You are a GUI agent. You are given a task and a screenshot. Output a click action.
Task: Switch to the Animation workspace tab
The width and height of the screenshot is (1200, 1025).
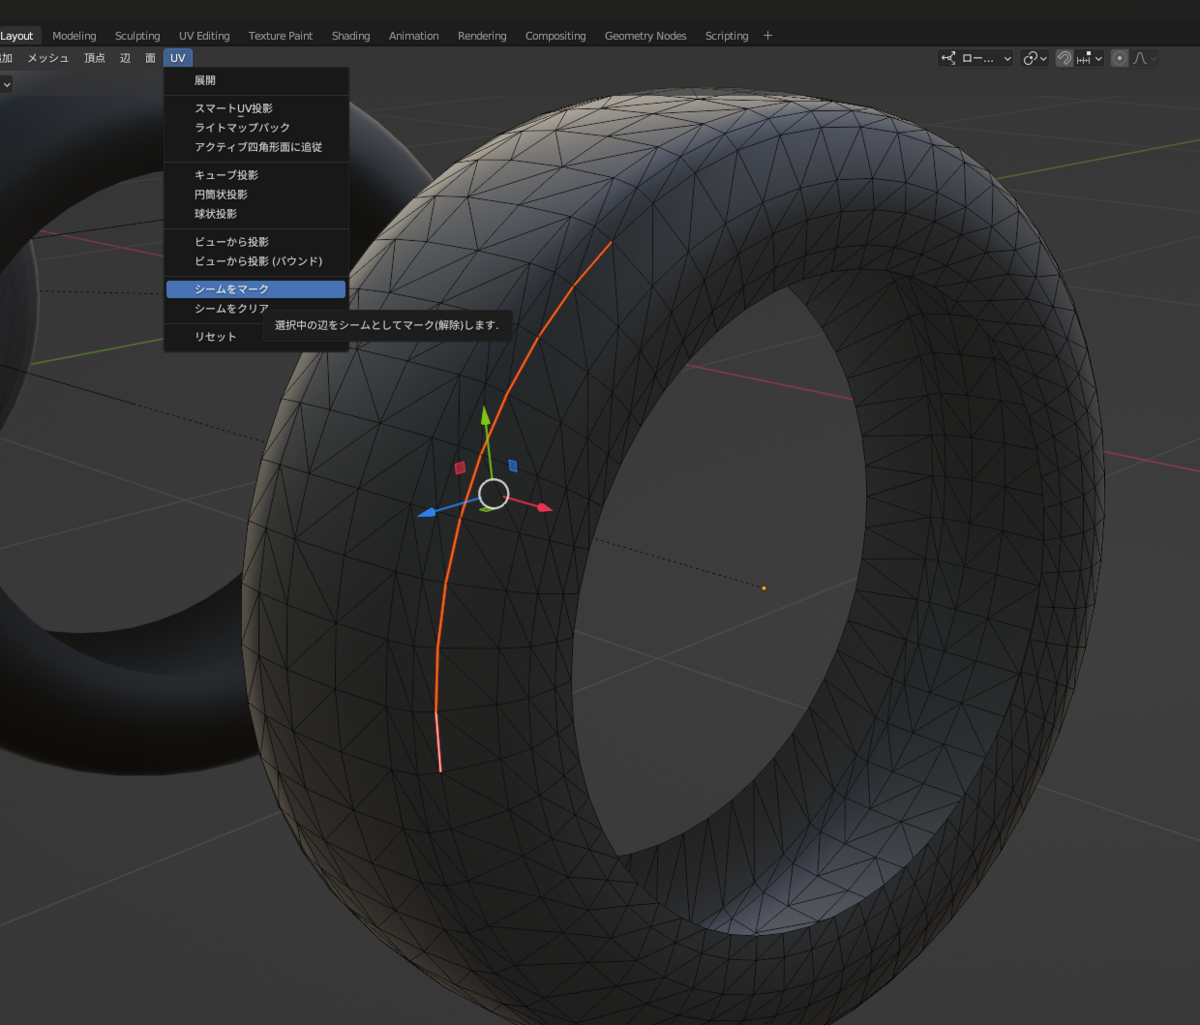tap(414, 35)
